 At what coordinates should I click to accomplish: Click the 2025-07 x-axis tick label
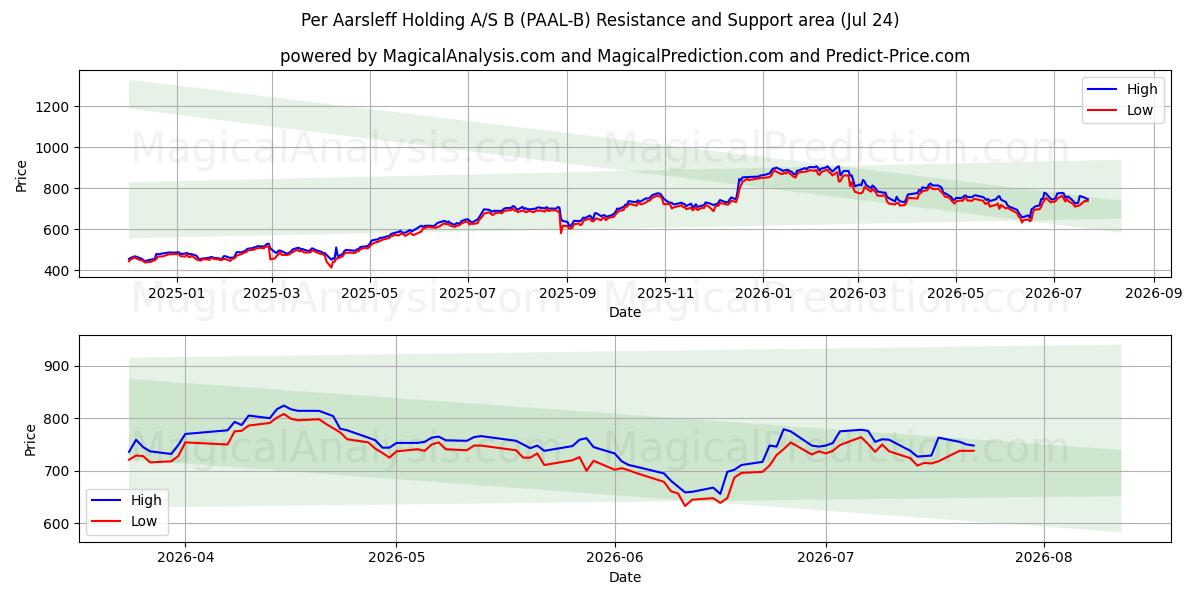pyautogui.click(x=467, y=293)
